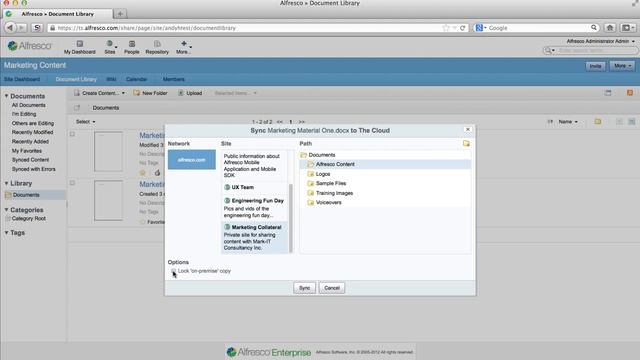
Task: Click the new folder icon beside Path
Action: coord(466,144)
